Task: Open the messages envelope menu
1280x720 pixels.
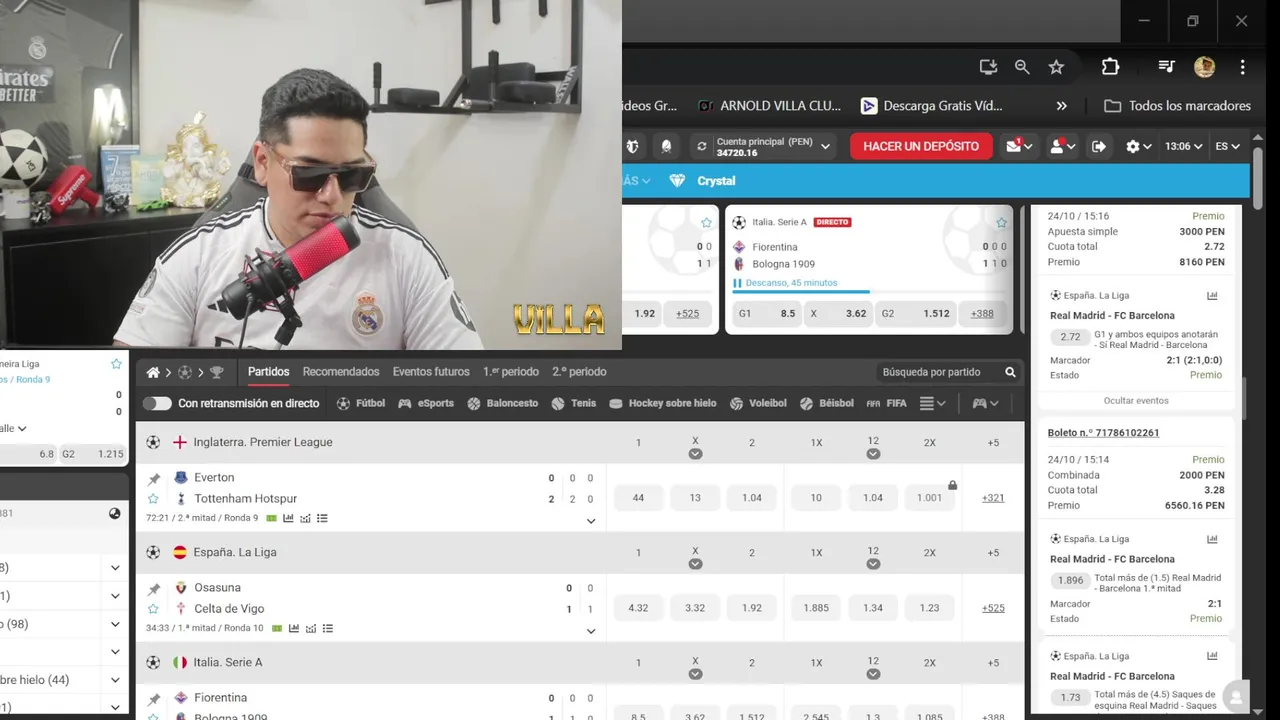Action: [x=1018, y=146]
